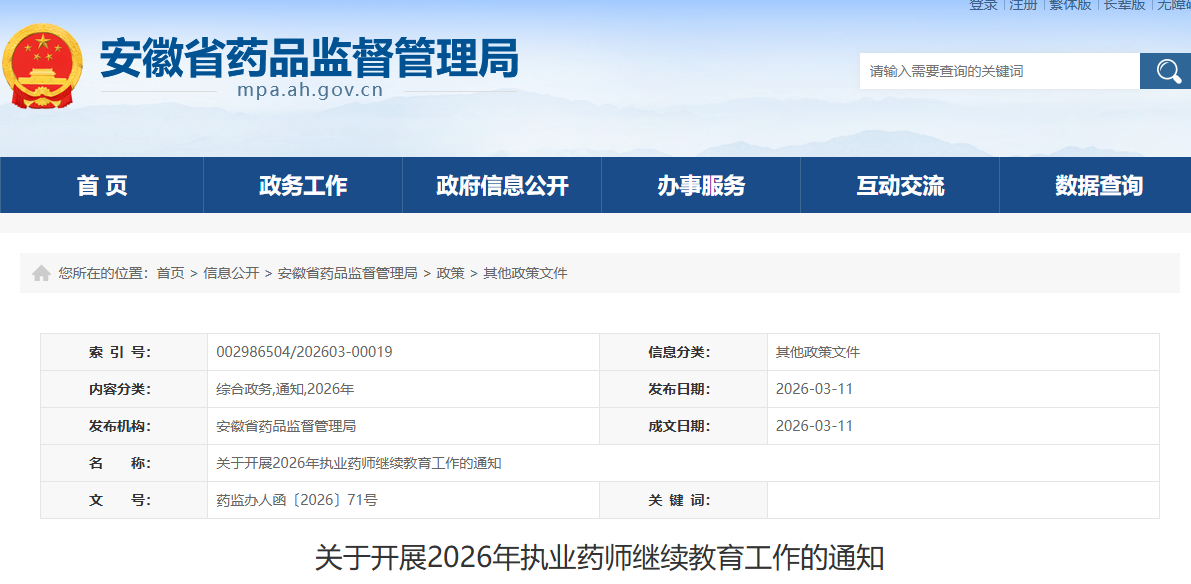This screenshot has height=584, width=1191.
Task: Click 安徽省药品监督管理局 breadcrumb link
Action: click(347, 273)
